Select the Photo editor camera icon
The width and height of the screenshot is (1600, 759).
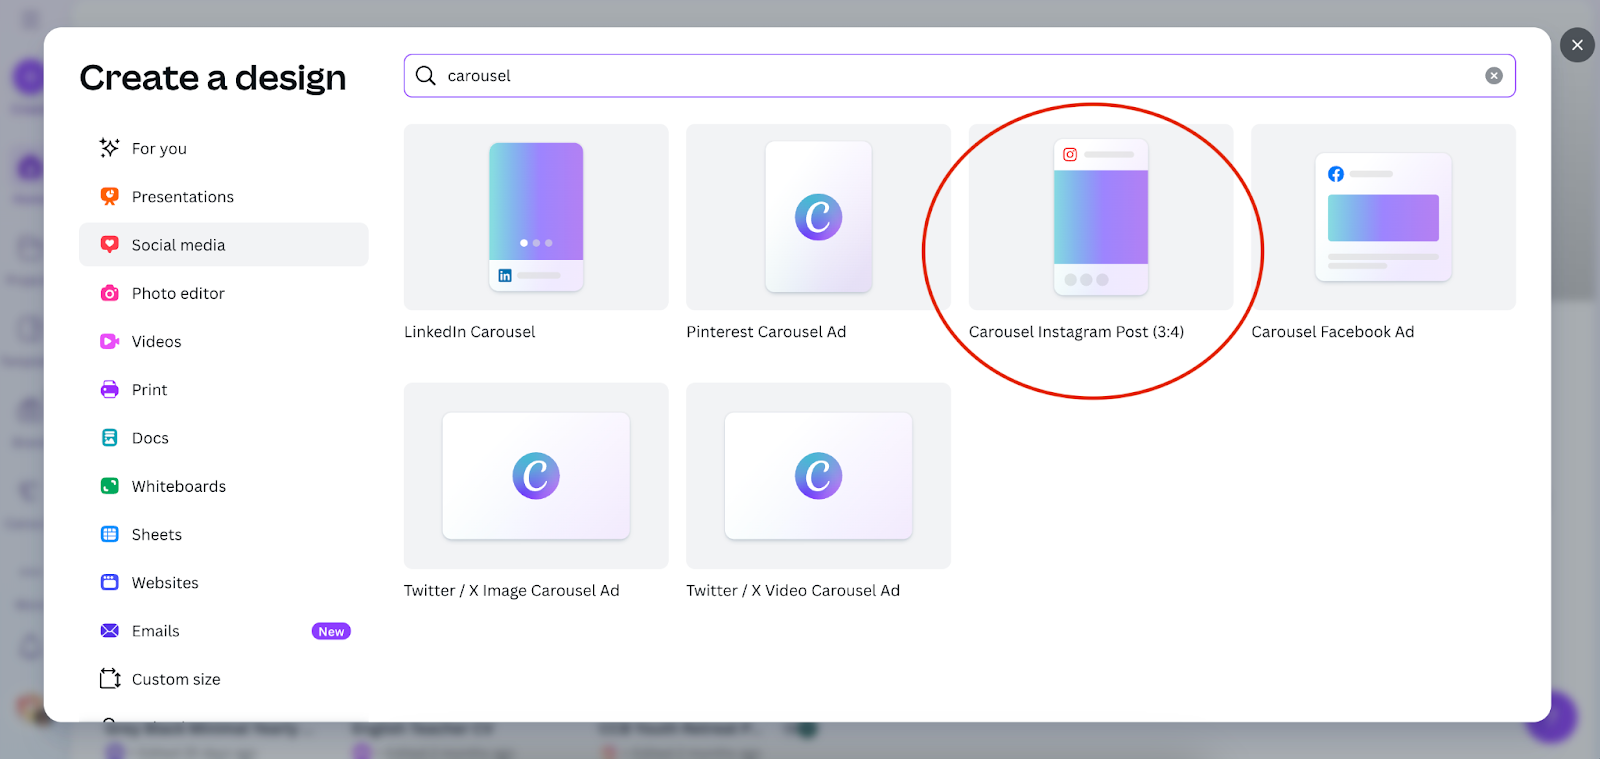point(109,293)
